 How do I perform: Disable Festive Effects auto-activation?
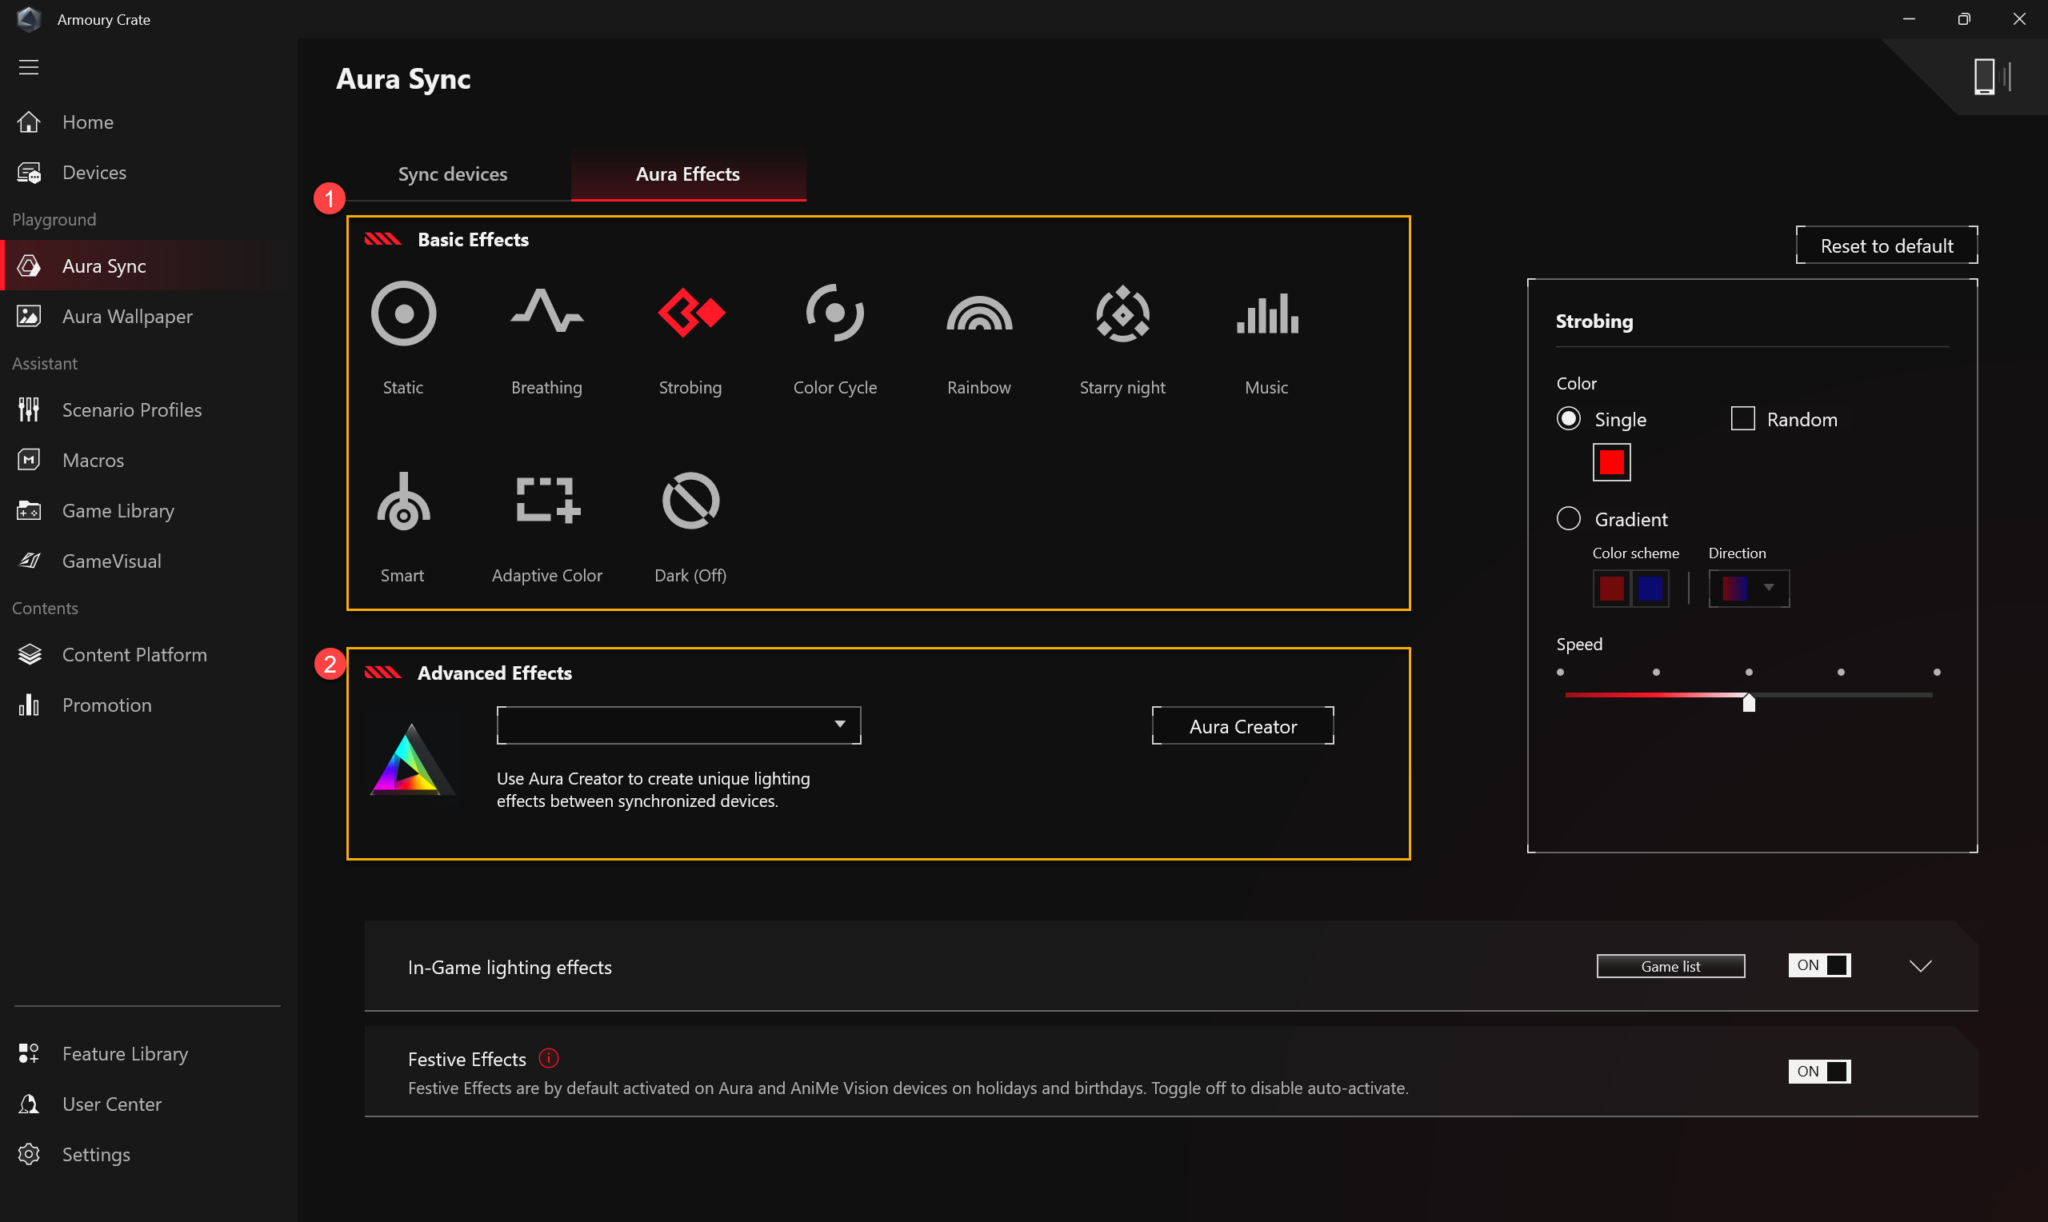pos(1818,1070)
